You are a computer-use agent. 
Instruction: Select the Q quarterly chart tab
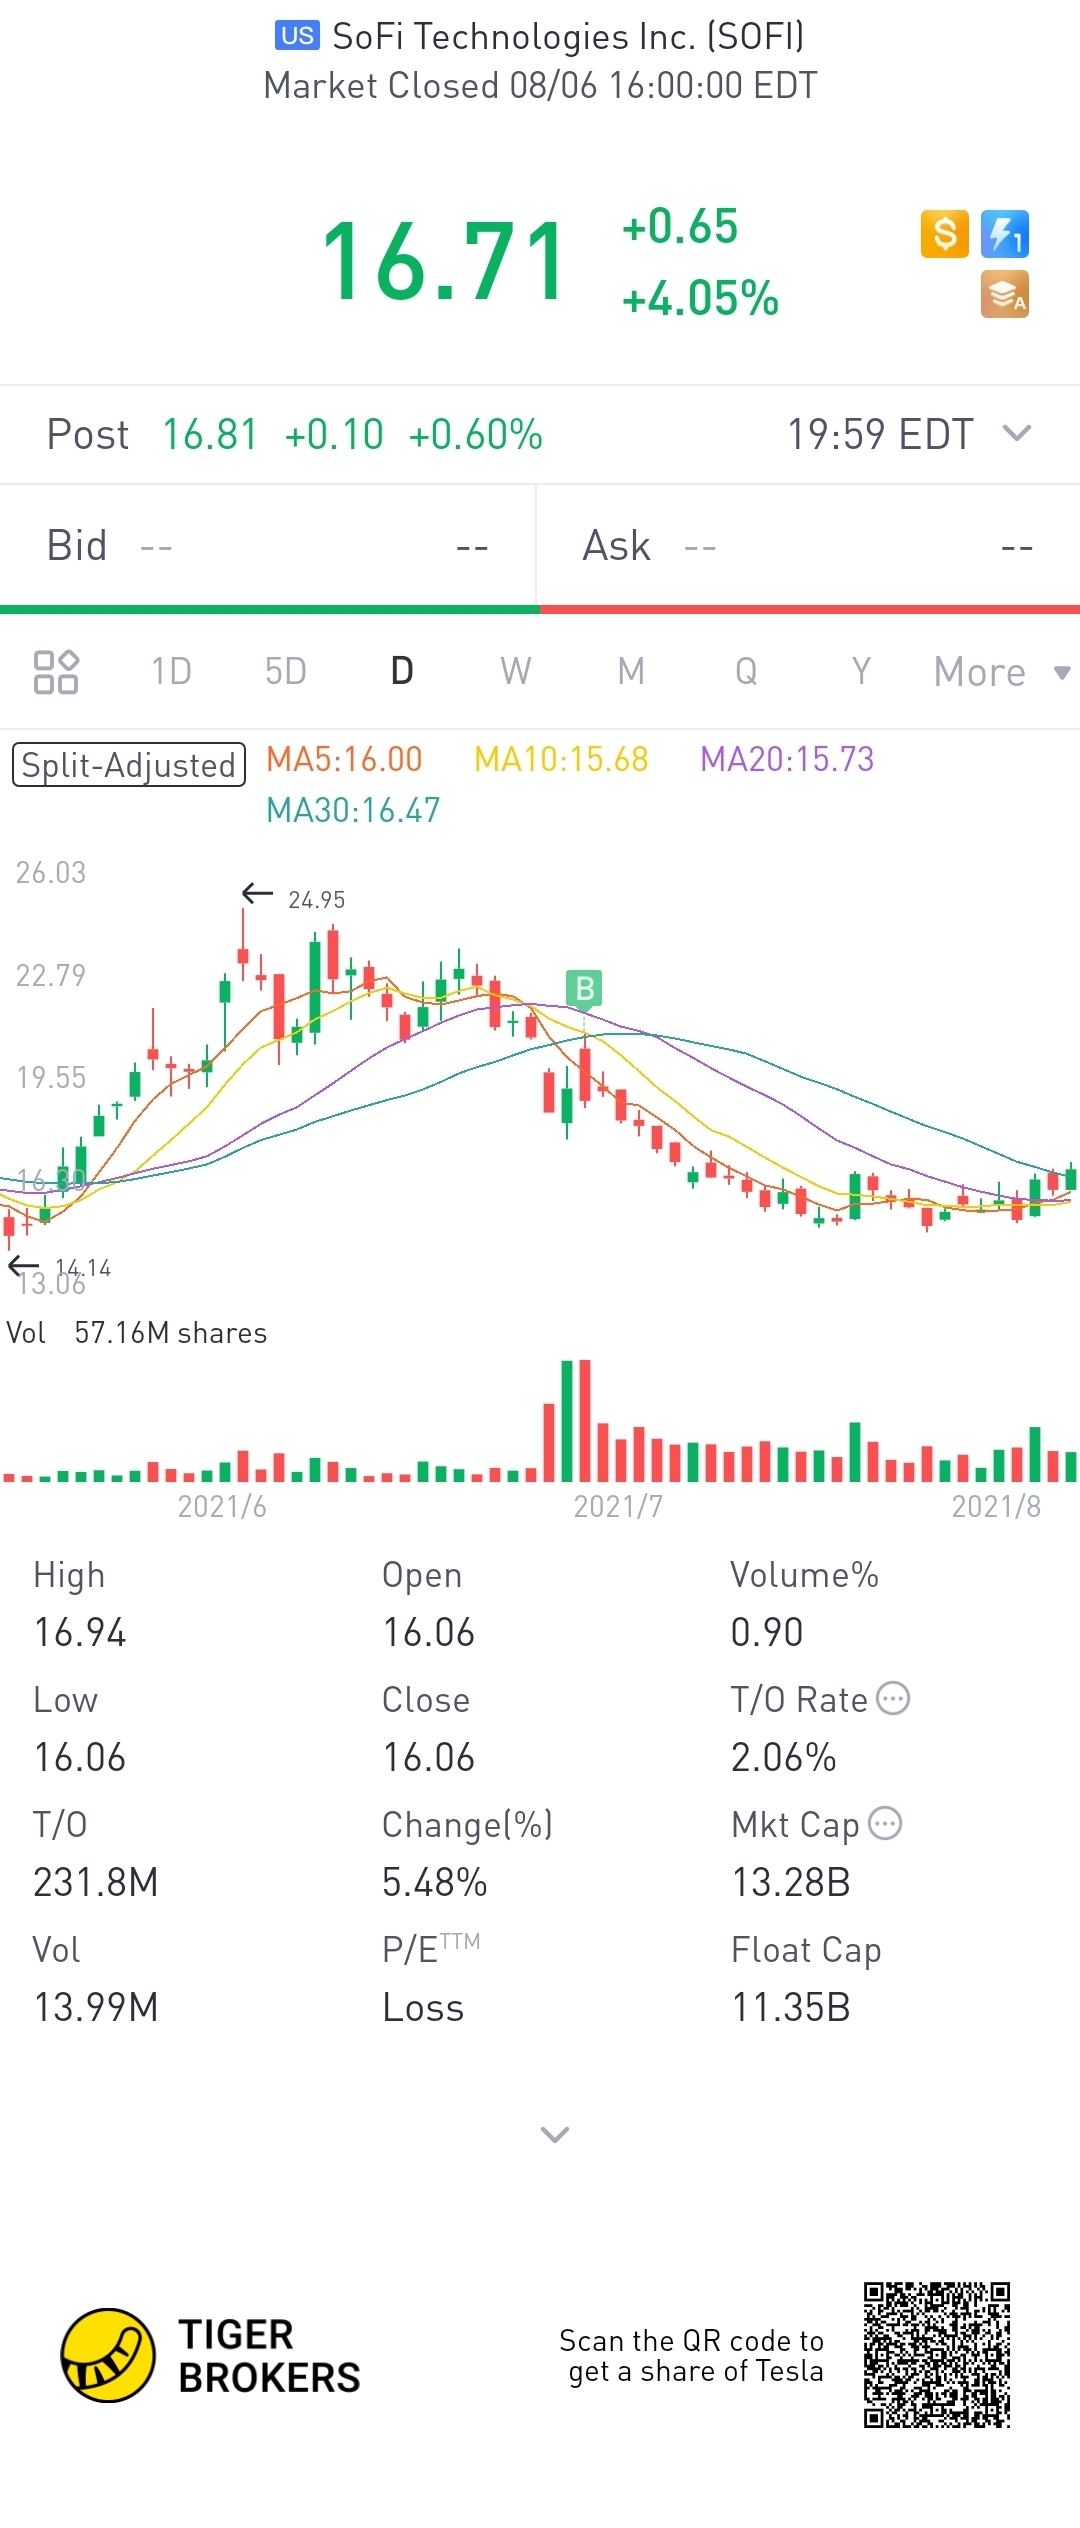(746, 671)
